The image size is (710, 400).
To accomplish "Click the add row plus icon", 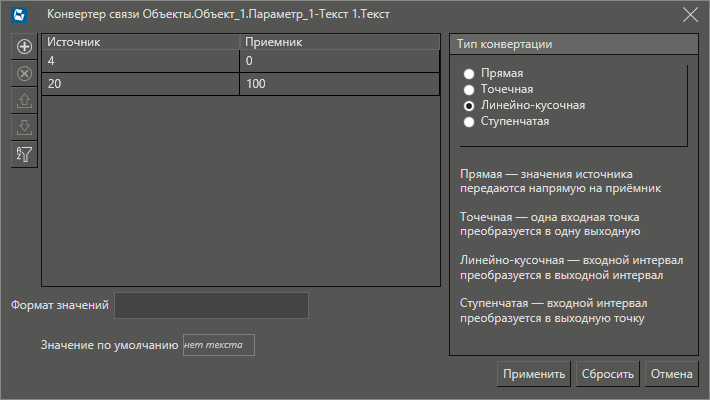I will pos(25,46).
